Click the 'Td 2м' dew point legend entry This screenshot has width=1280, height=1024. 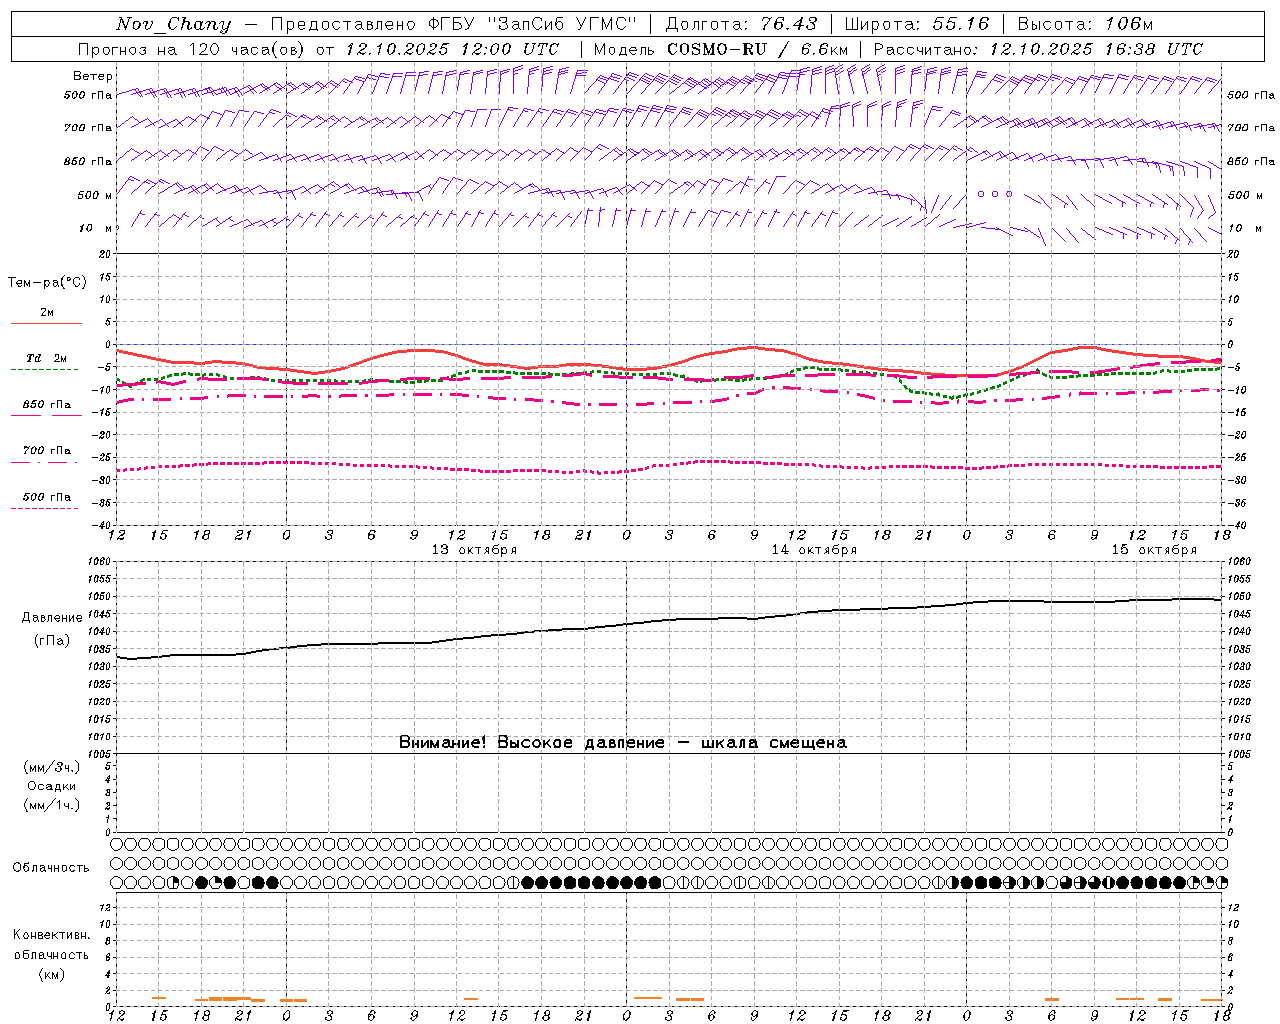pyautogui.click(x=46, y=358)
